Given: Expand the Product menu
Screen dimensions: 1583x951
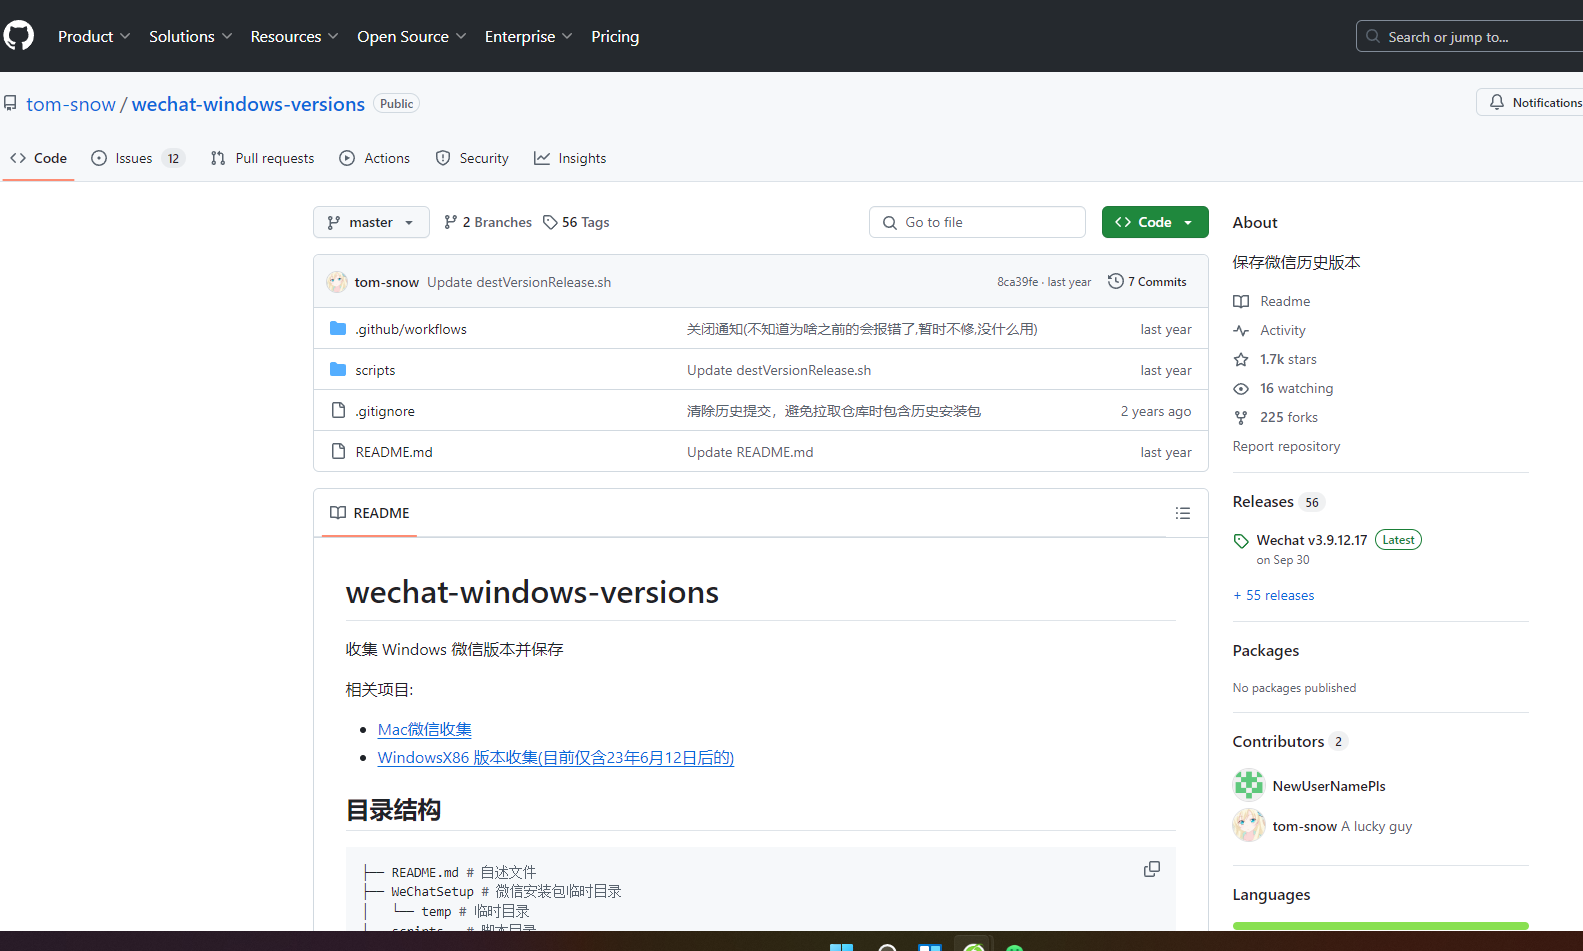Looking at the screenshot, I should 94,36.
